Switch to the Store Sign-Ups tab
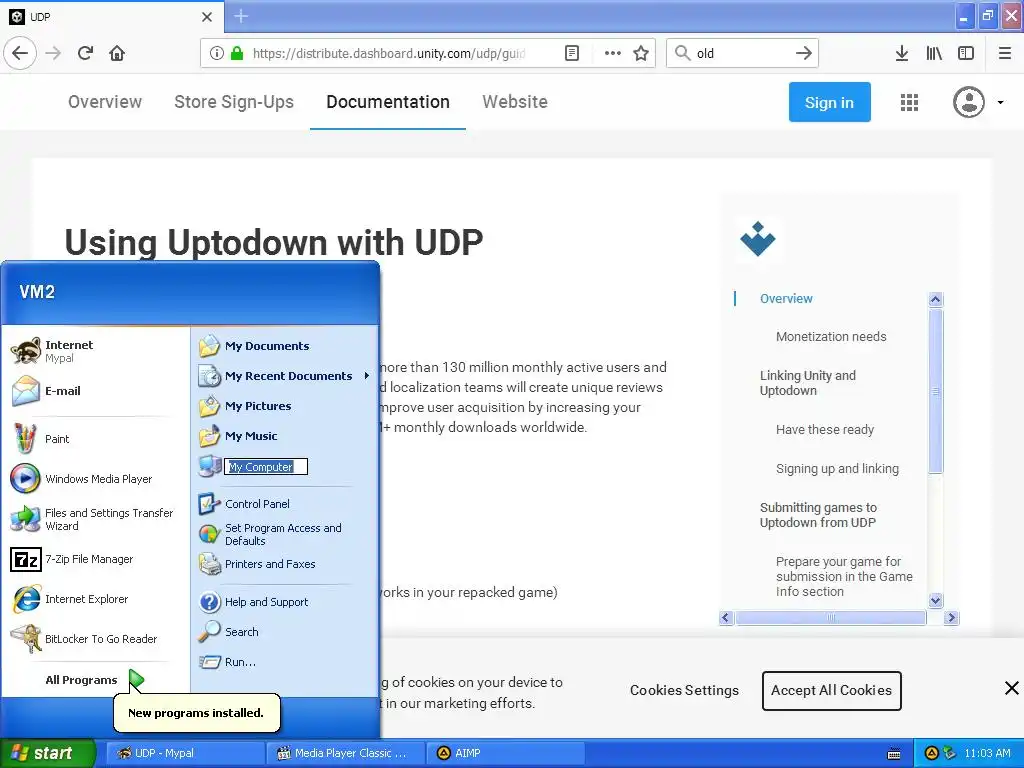 point(234,102)
